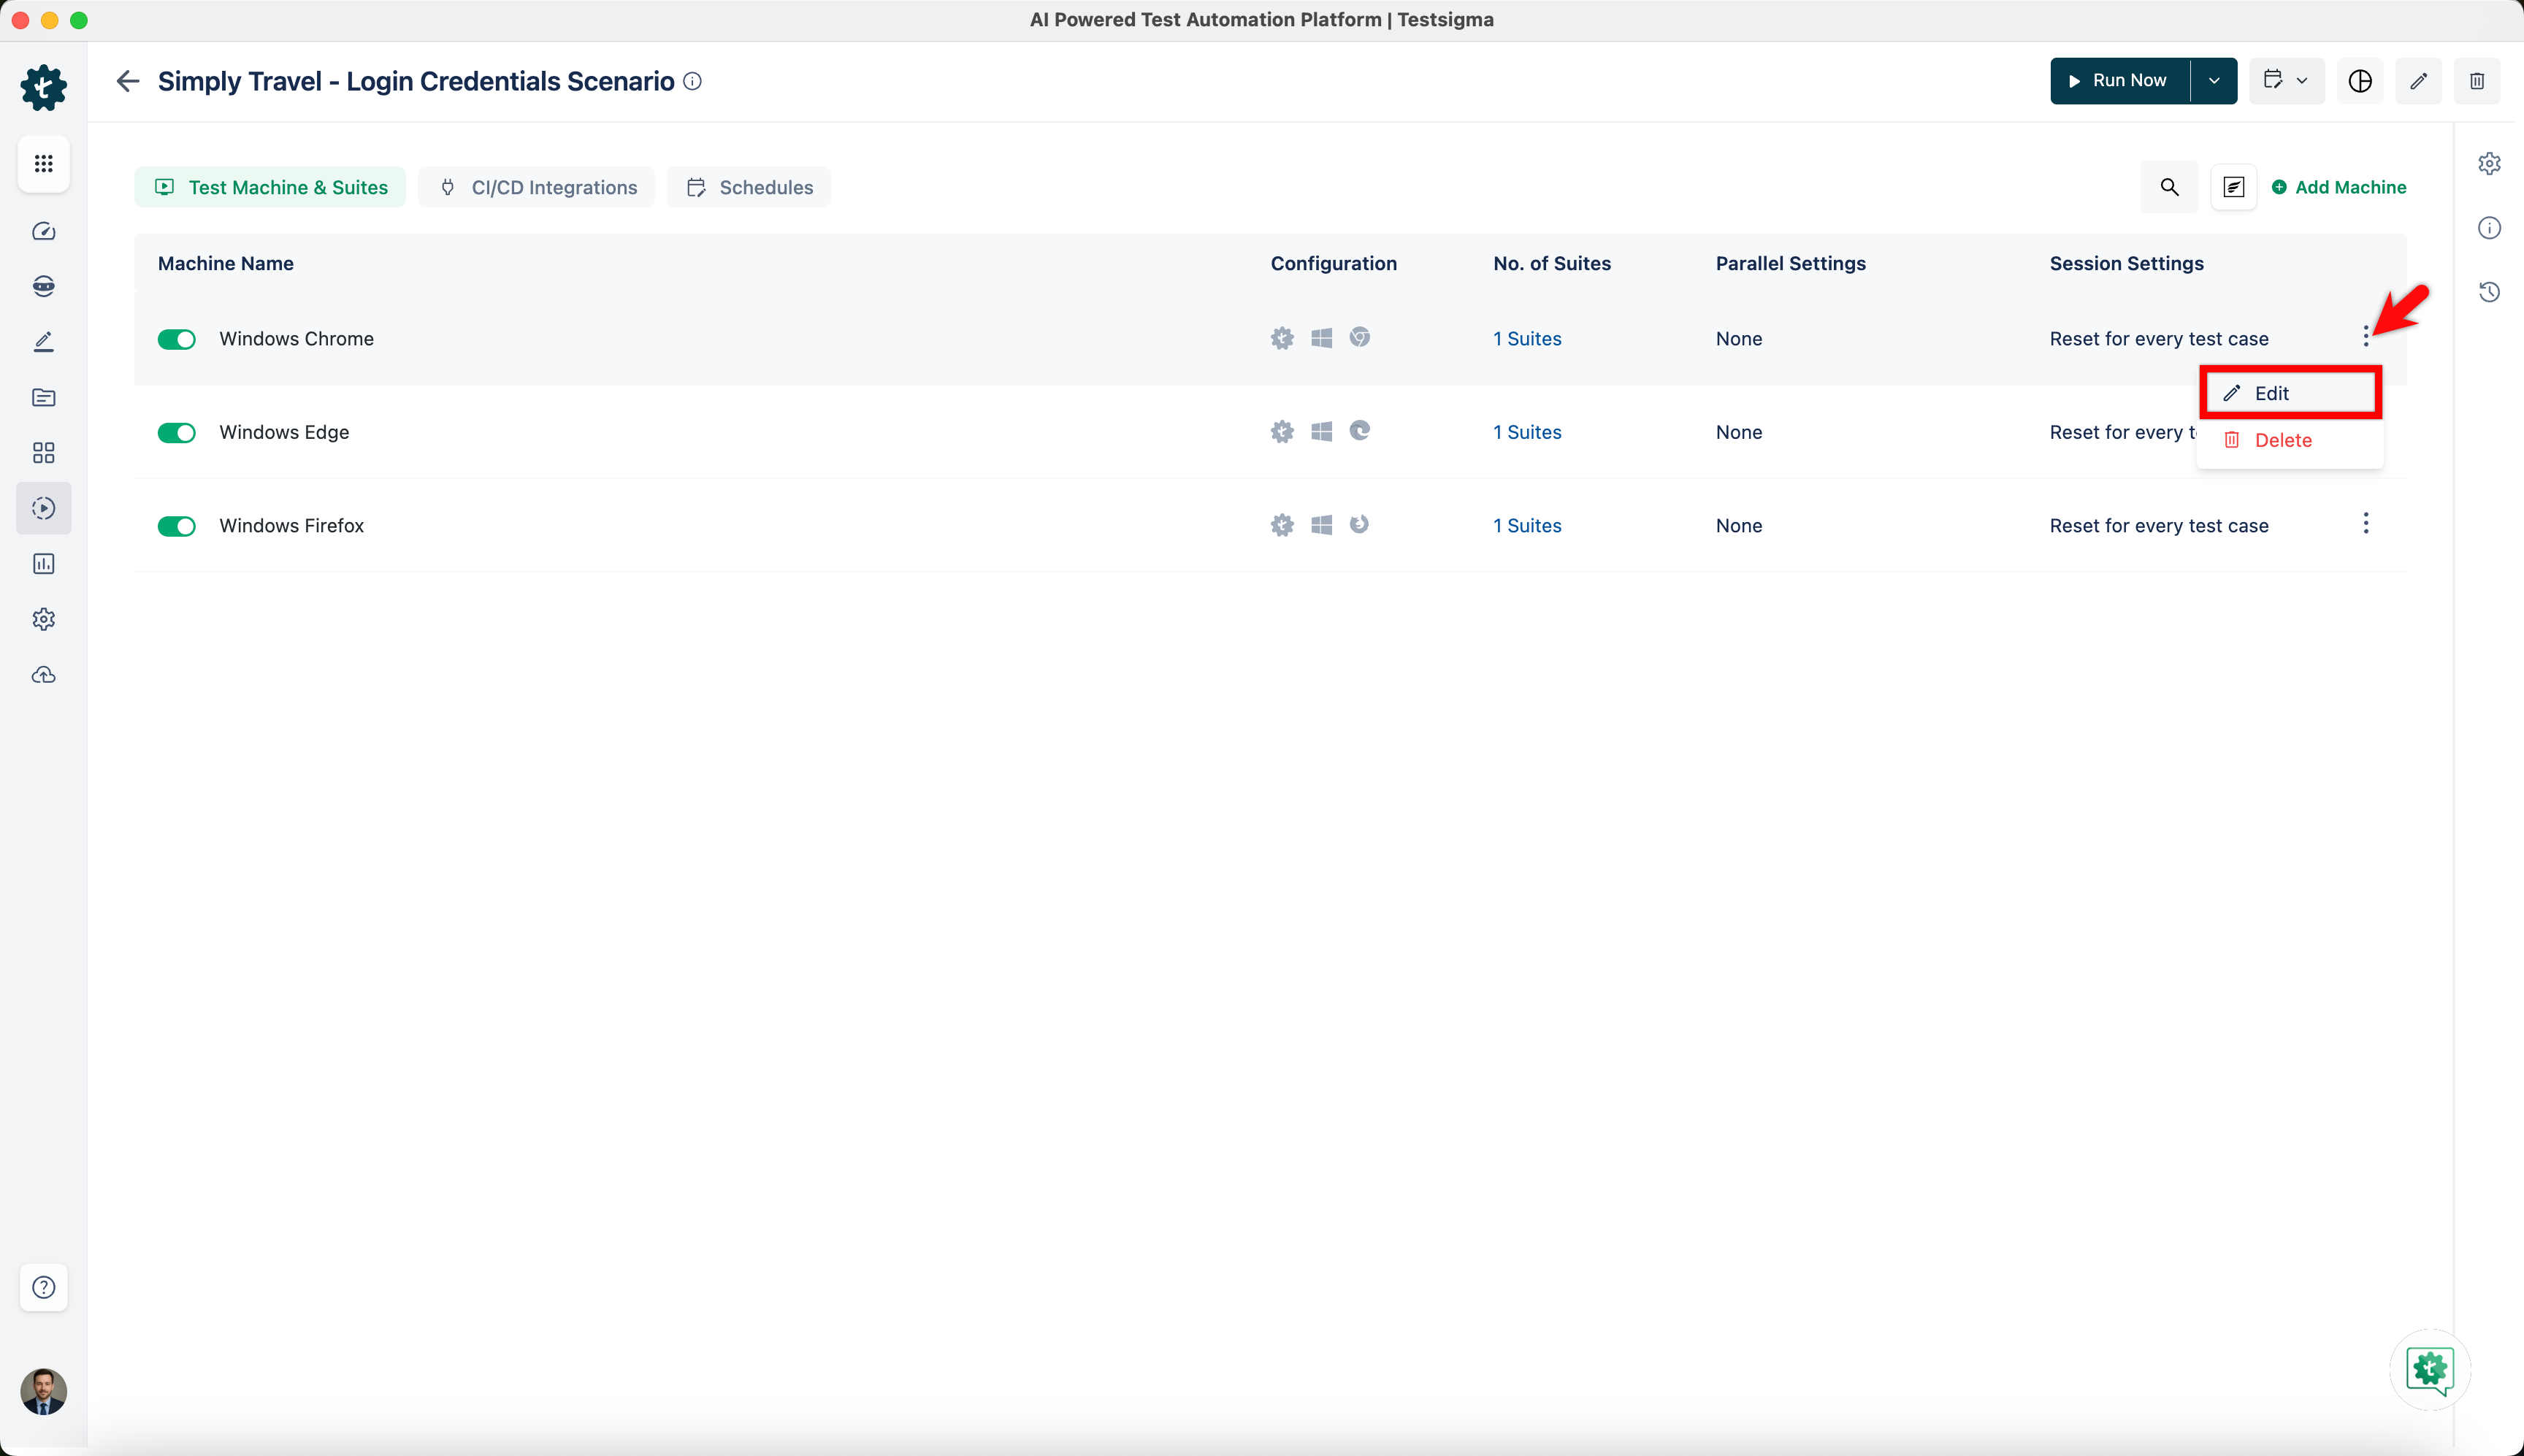Switch to the CI/CD Integrations tab
The width and height of the screenshot is (2524, 1456).
[537, 187]
